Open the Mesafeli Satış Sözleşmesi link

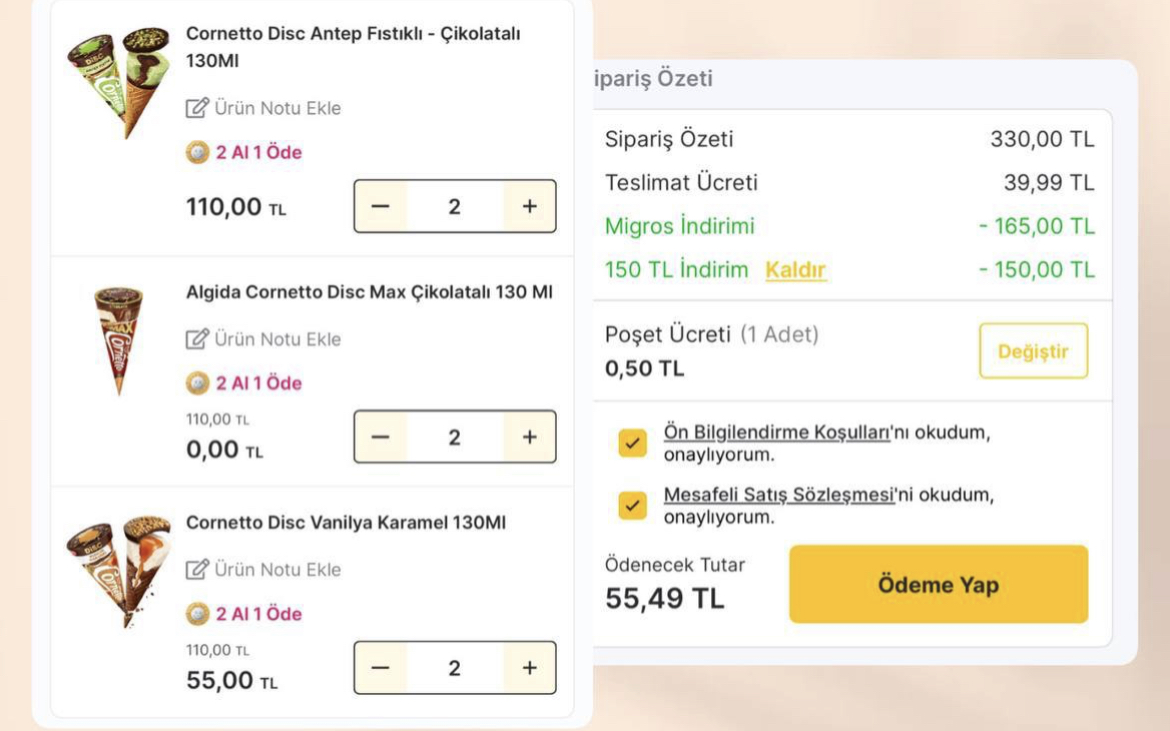pyautogui.click(x=779, y=495)
